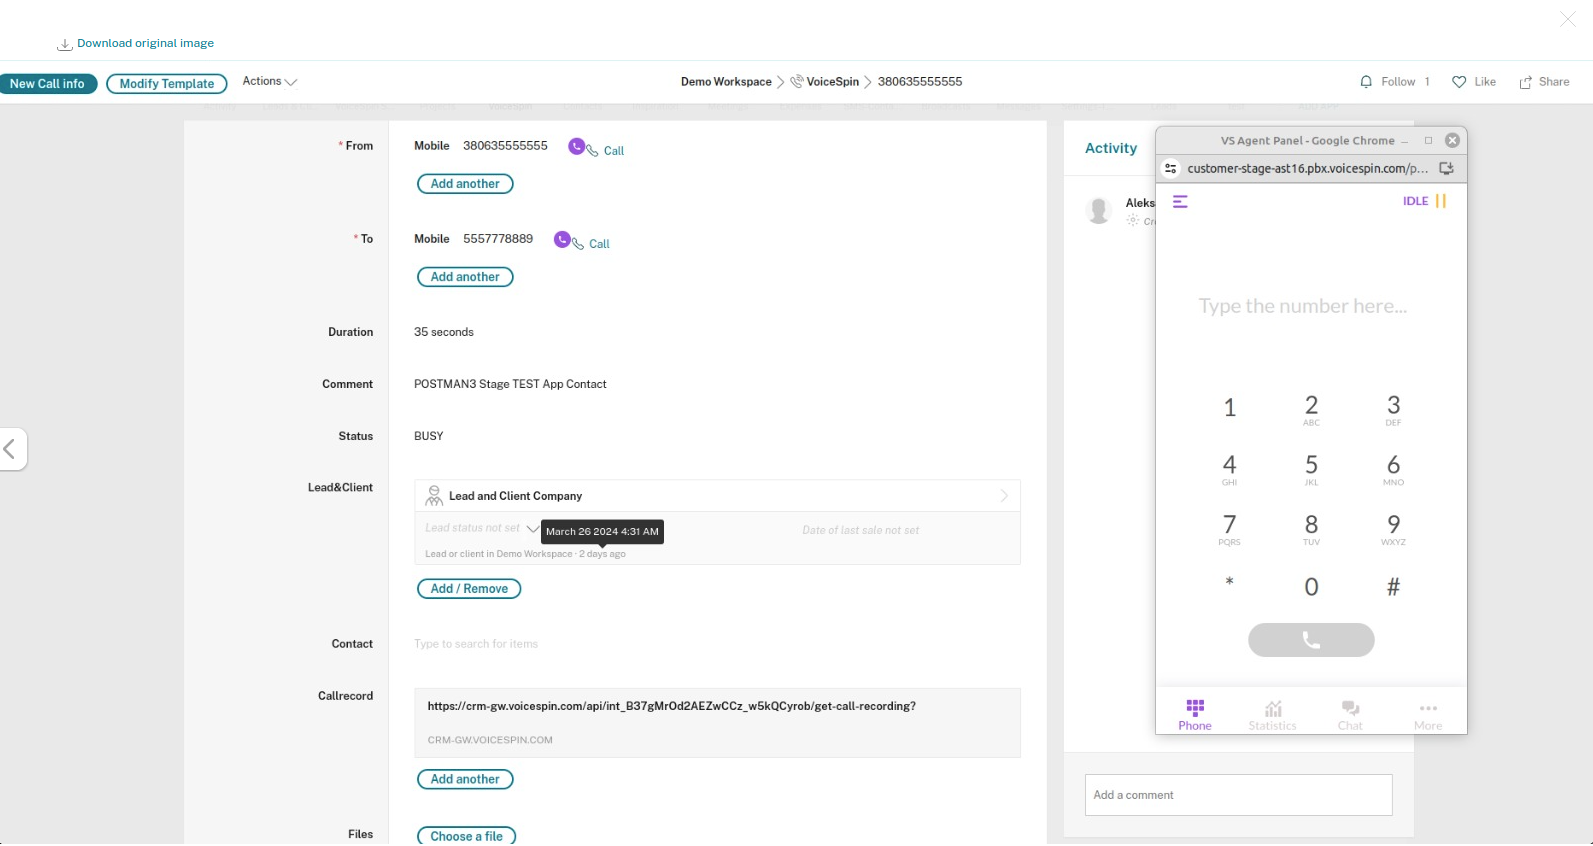Image resolution: width=1593 pixels, height=846 pixels.
Task: Click the Call icon next to From number
Action: 577,147
